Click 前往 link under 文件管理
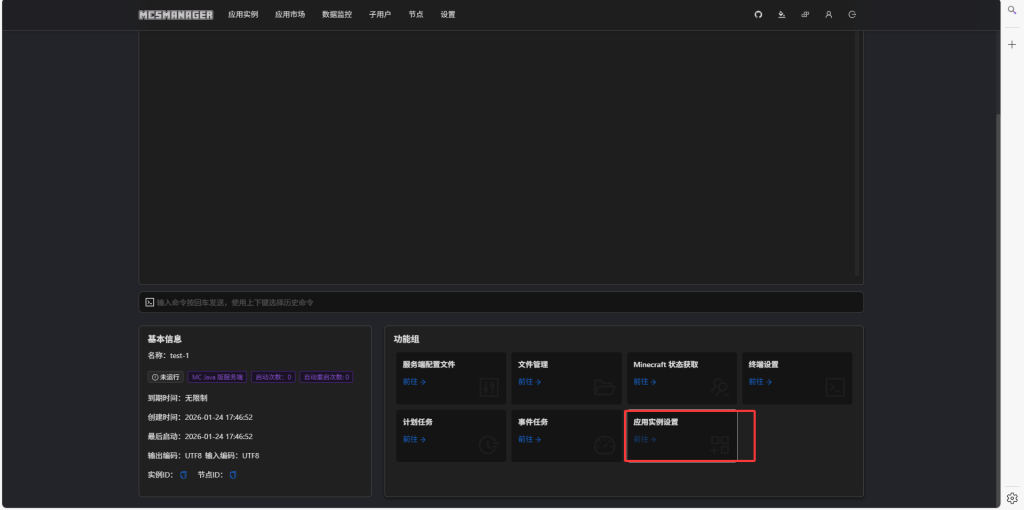This screenshot has width=1024, height=510. 529,382
